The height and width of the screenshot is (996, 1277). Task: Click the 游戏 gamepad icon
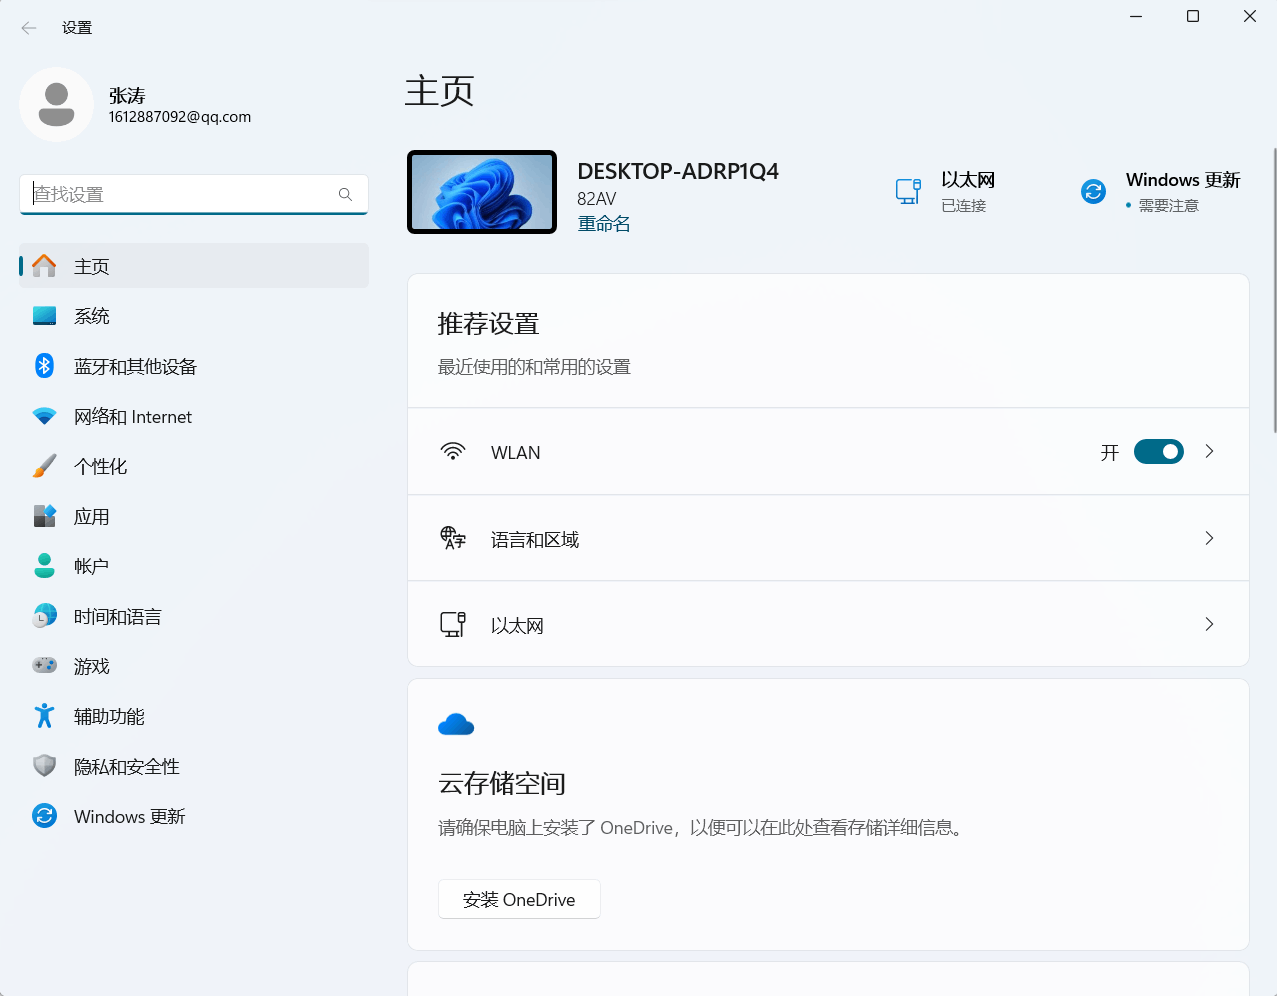(x=44, y=665)
